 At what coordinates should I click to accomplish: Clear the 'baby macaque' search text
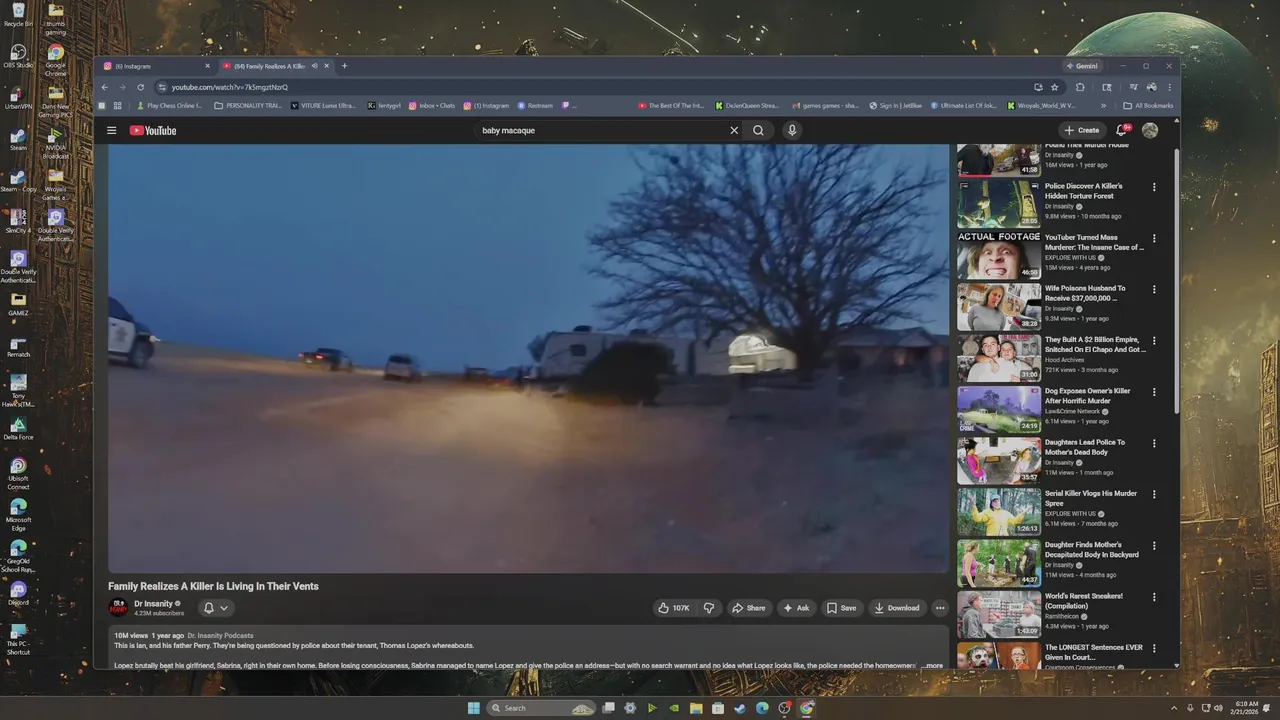click(x=734, y=130)
